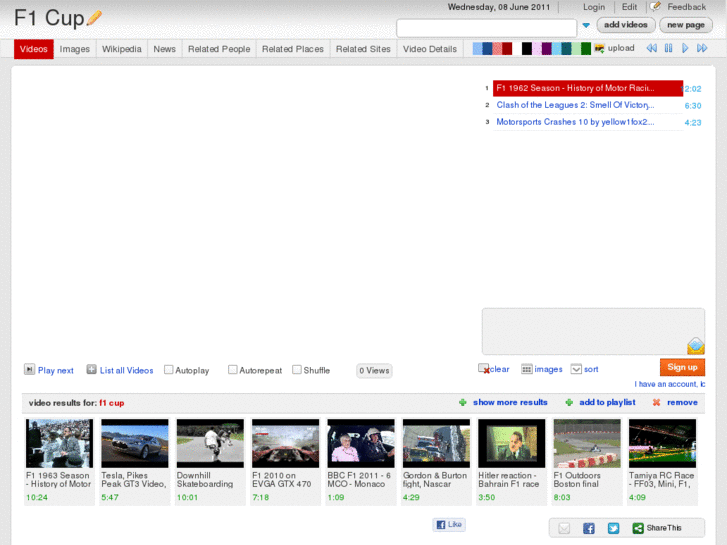Open the Gordon & Burton fight thumbnail
Screen dimensions: 727x545
pos(436,443)
